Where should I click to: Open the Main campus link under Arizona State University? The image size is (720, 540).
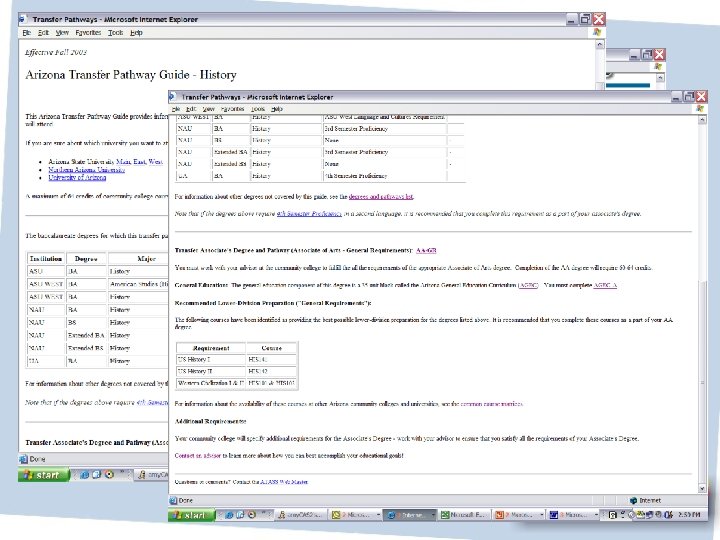(124, 162)
